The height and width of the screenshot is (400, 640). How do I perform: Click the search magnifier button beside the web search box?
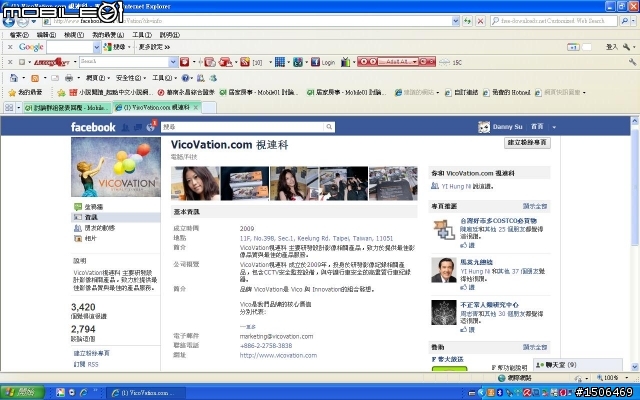coord(624,21)
